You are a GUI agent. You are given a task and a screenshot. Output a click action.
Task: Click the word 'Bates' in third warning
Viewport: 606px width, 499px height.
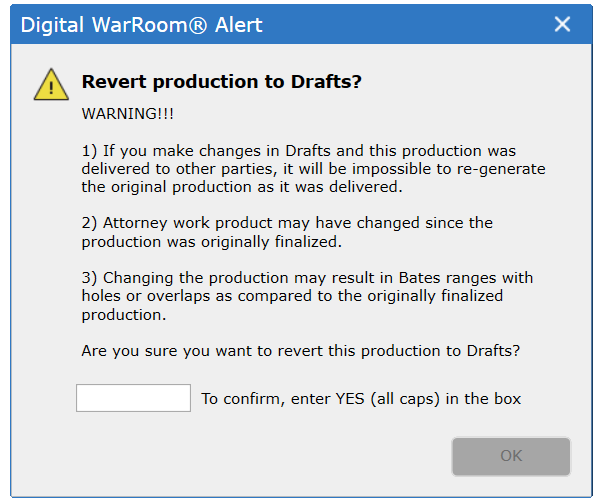coord(419,278)
